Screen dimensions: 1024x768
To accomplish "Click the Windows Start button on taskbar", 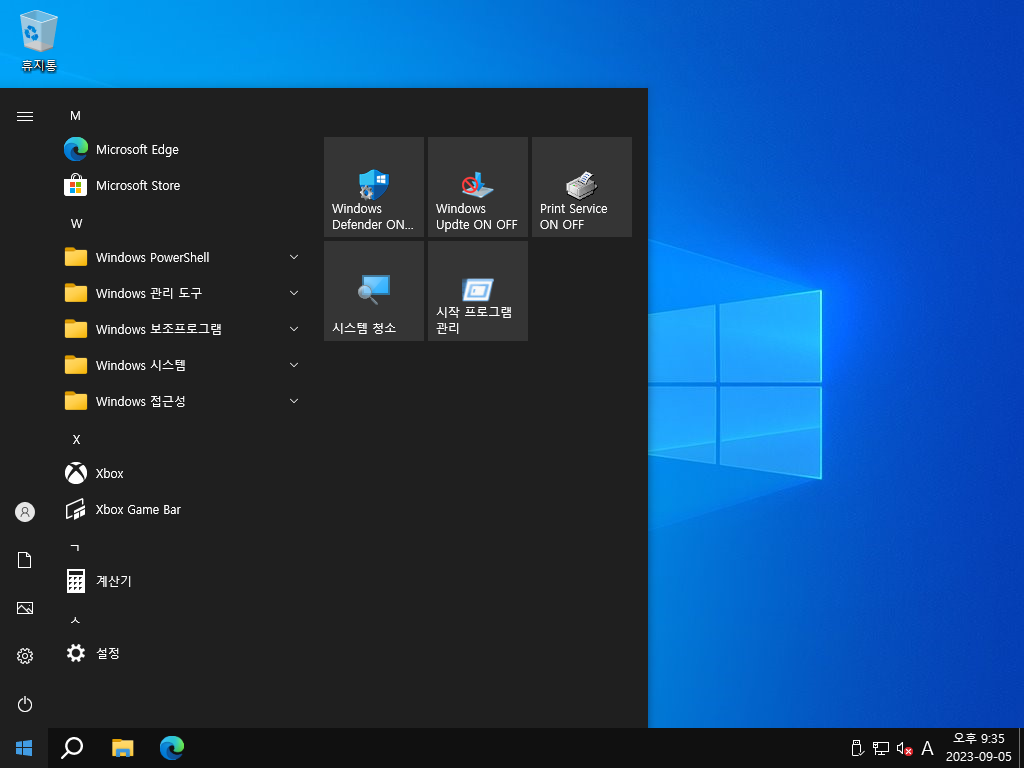I will coord(24,748).
